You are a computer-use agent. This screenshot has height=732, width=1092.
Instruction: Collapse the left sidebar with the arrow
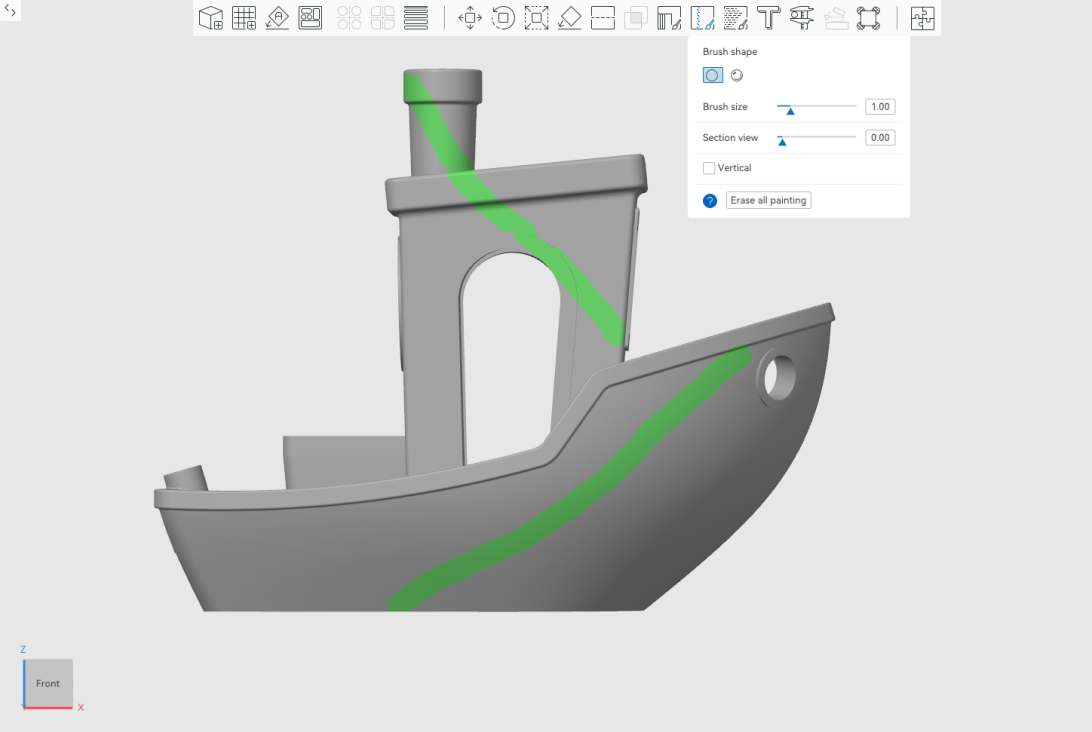(x=10, y=9)
